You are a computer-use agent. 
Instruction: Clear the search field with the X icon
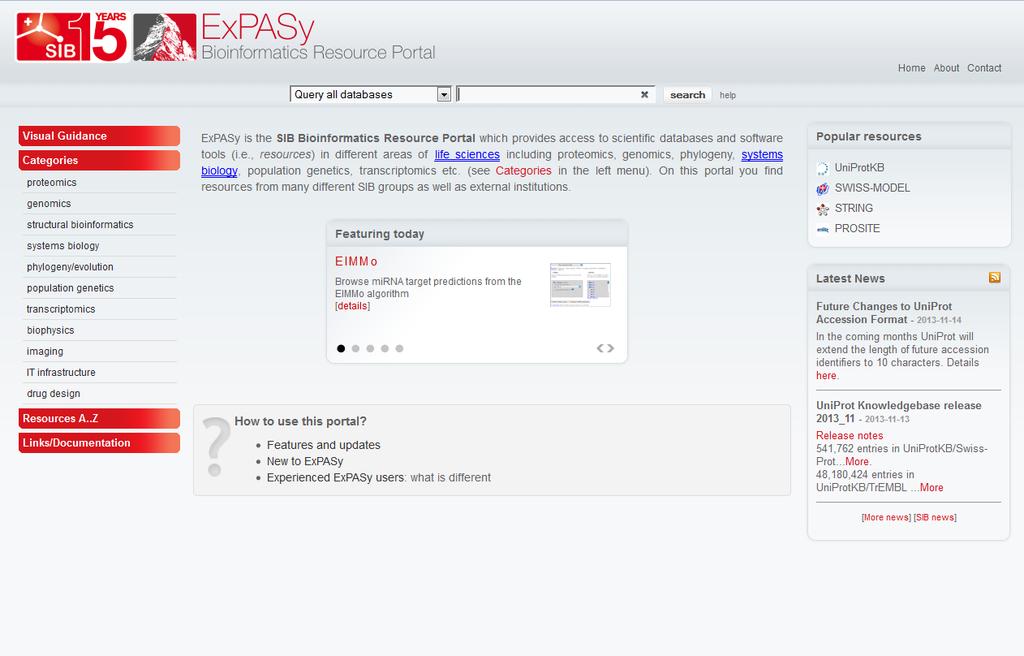coord(645,95)
